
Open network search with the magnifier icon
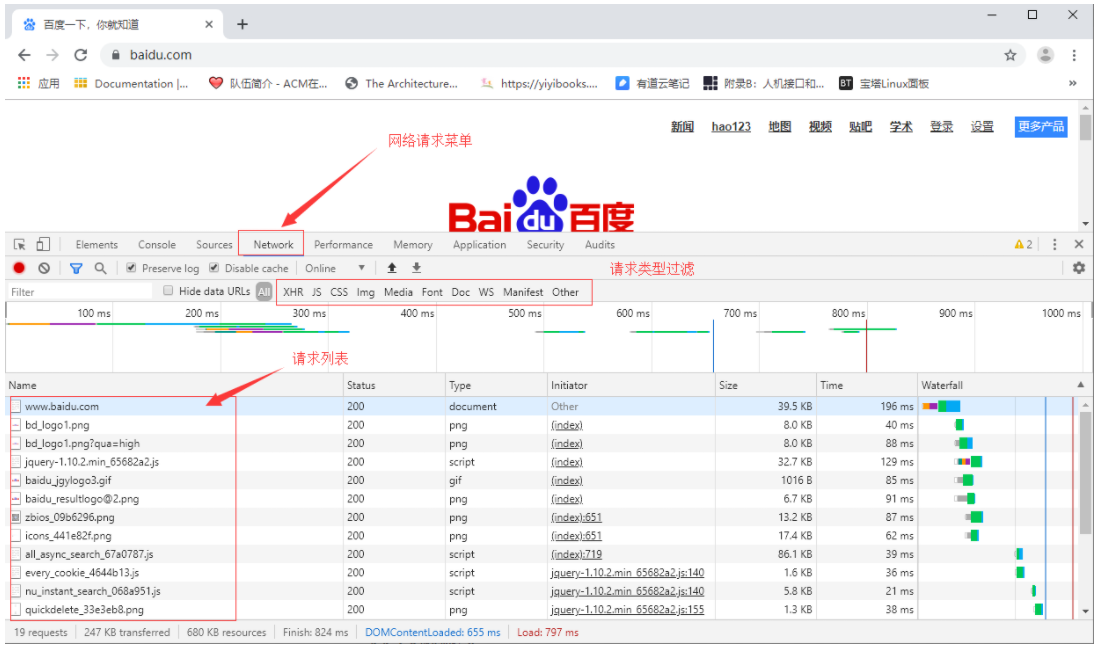tap(100, 268)
